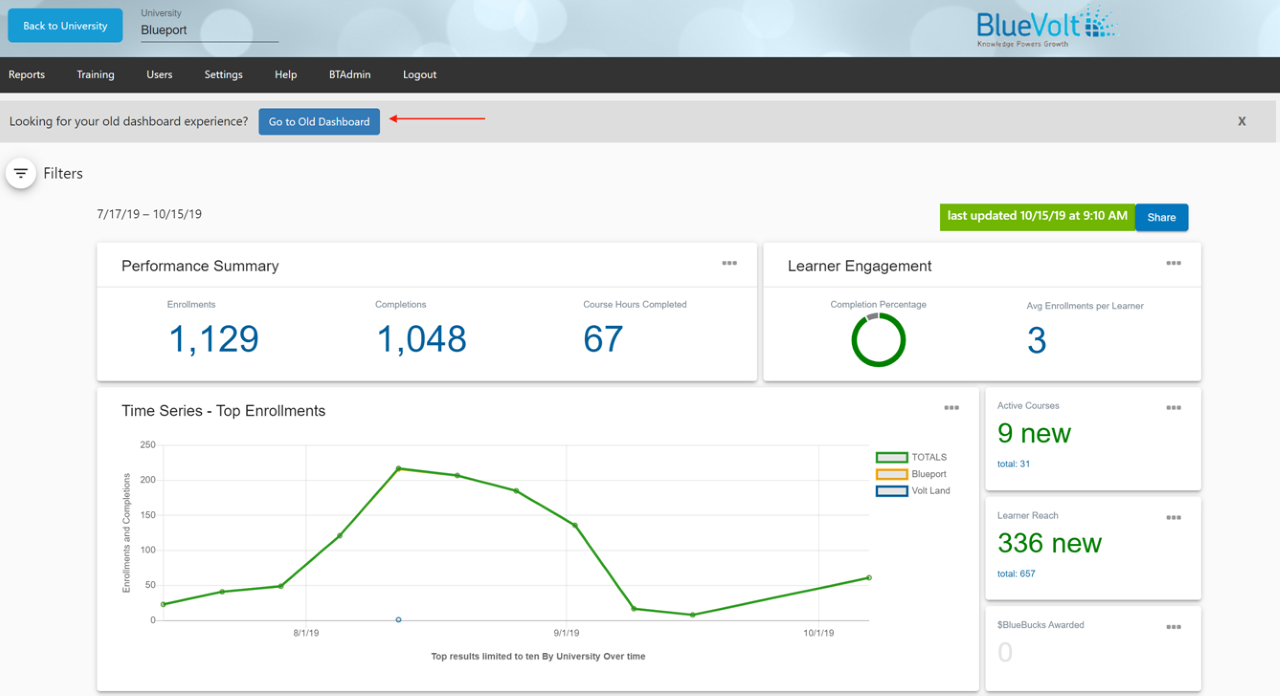
Task: Open the Users menu
Action: click(159, 75)
